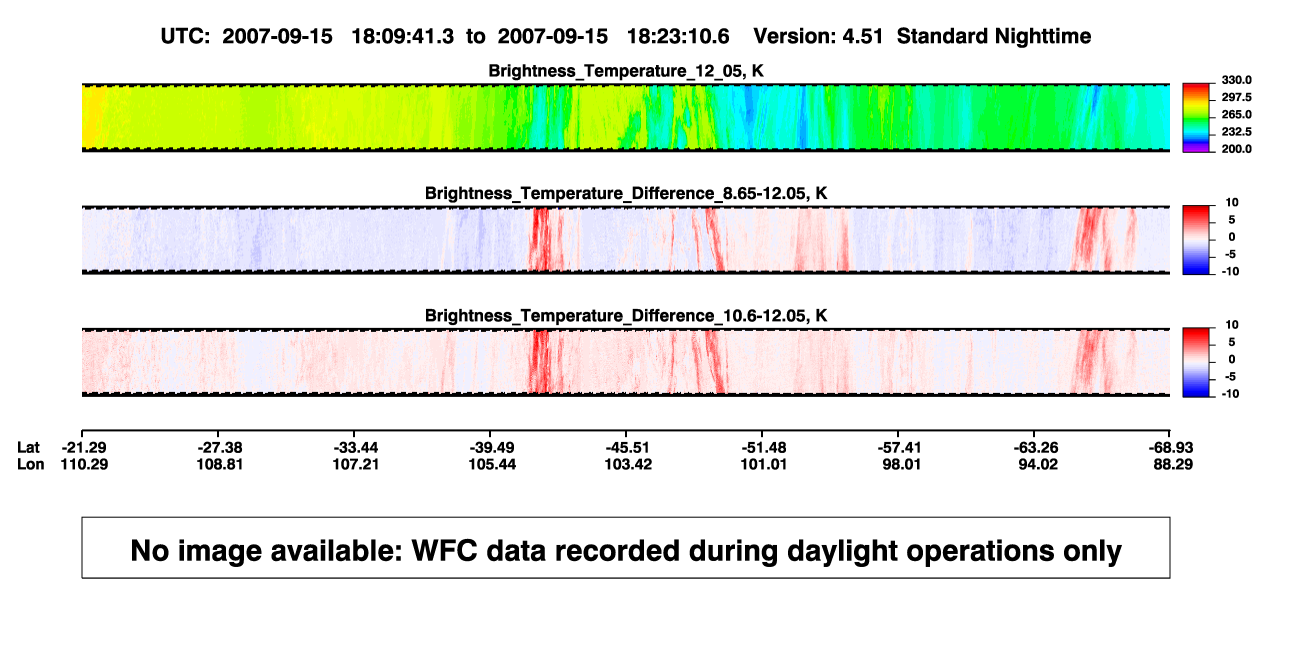The width and height of the screenshot is (1300, 667).
Task: Click longitude value '103.42'
Action: pos(627,464)
